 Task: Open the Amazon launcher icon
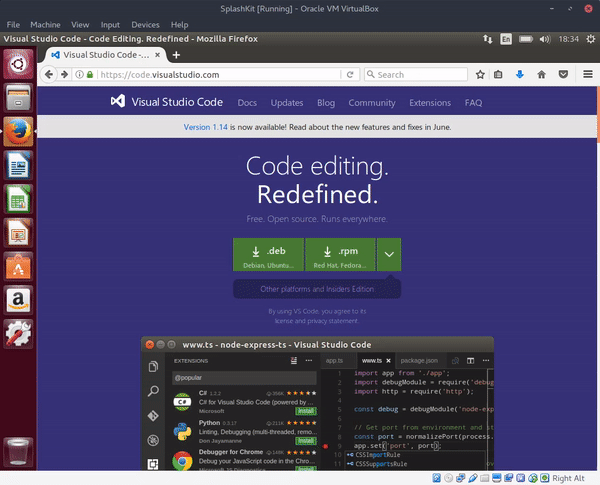pos(18,300)
